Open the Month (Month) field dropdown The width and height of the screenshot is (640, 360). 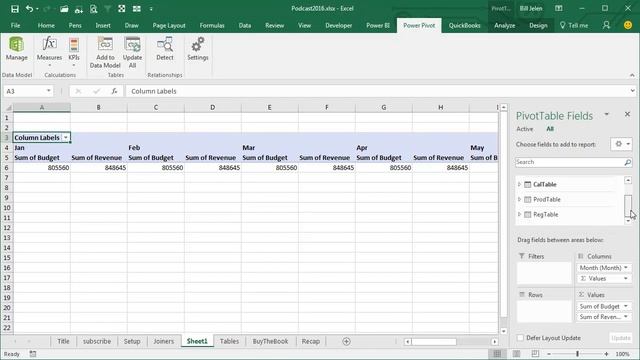click(626, 268)
